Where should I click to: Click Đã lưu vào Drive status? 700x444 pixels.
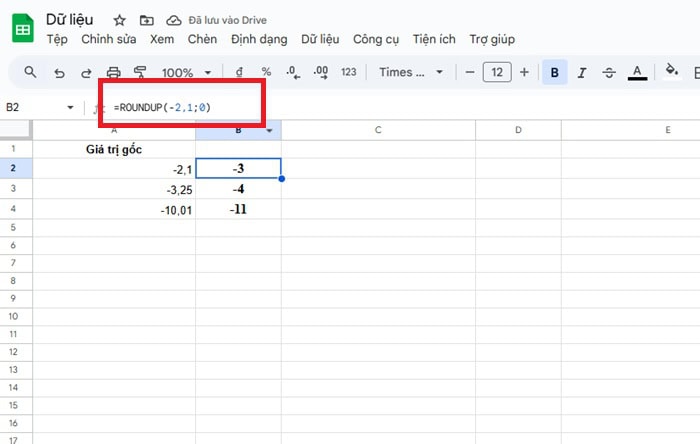[x=227, y=20]
